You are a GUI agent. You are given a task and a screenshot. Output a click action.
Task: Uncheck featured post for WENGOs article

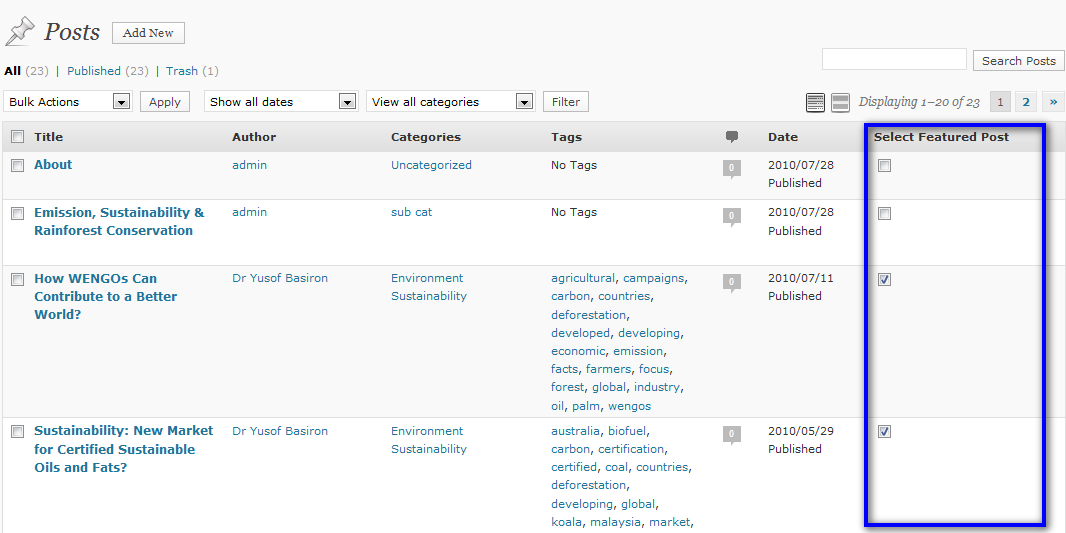click(x=884, y=280)
